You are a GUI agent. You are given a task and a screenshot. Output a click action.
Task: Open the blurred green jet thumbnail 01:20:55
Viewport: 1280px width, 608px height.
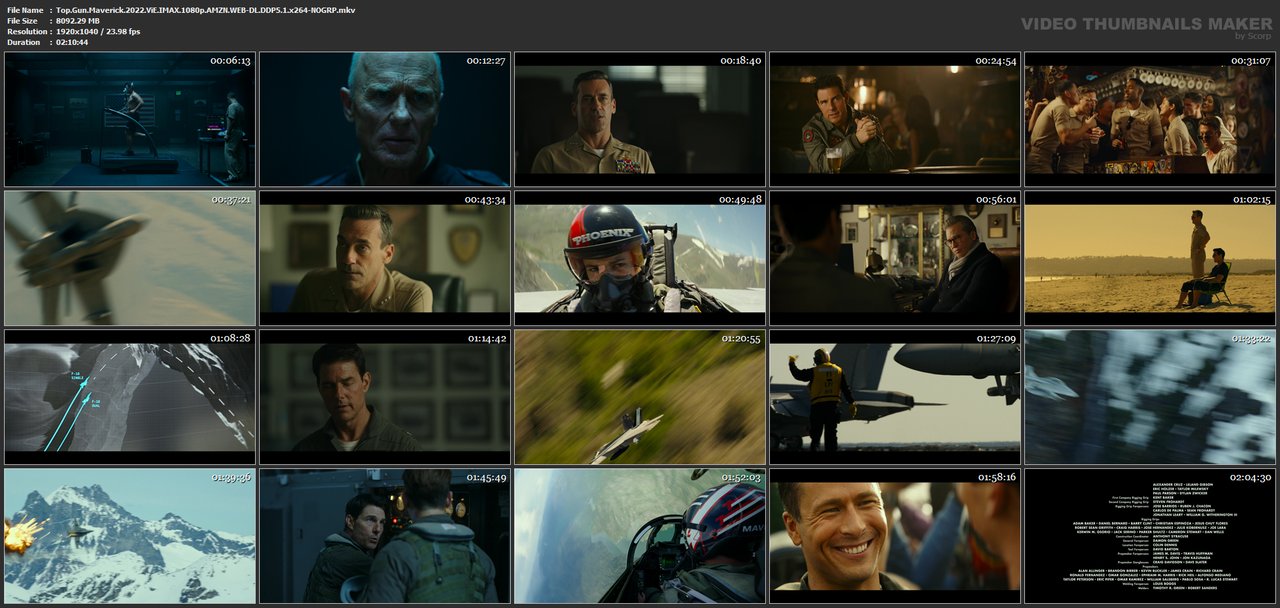point(640,397)
